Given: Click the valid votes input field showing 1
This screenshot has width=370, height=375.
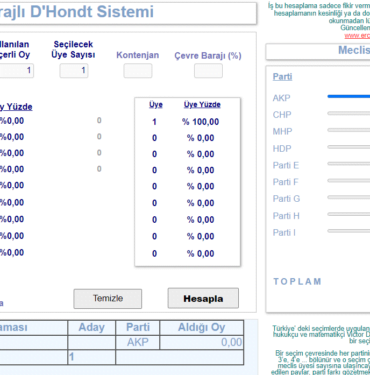Looking at the screenshot, I should [16, 71].
